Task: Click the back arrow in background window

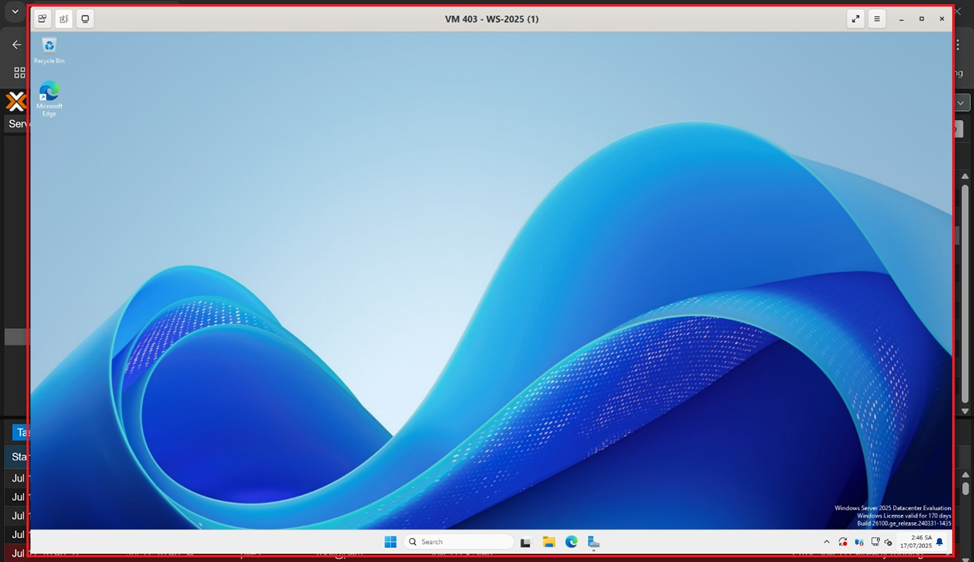Action: (x=16, y=45)
